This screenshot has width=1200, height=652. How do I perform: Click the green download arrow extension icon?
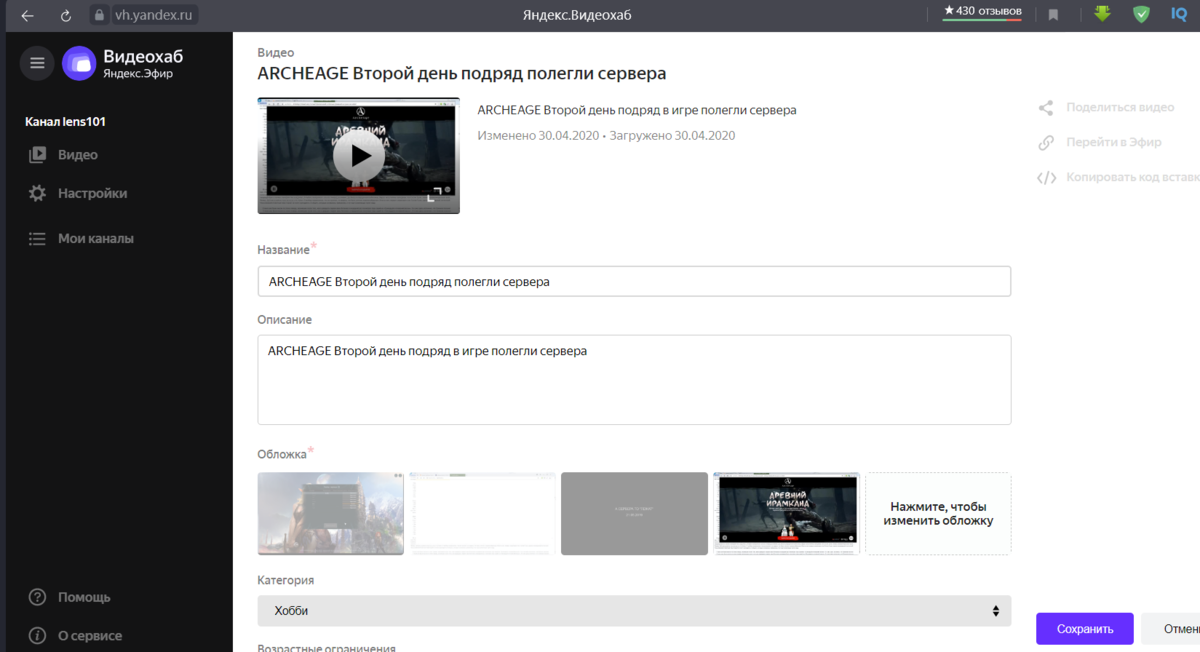(1102, 14)
